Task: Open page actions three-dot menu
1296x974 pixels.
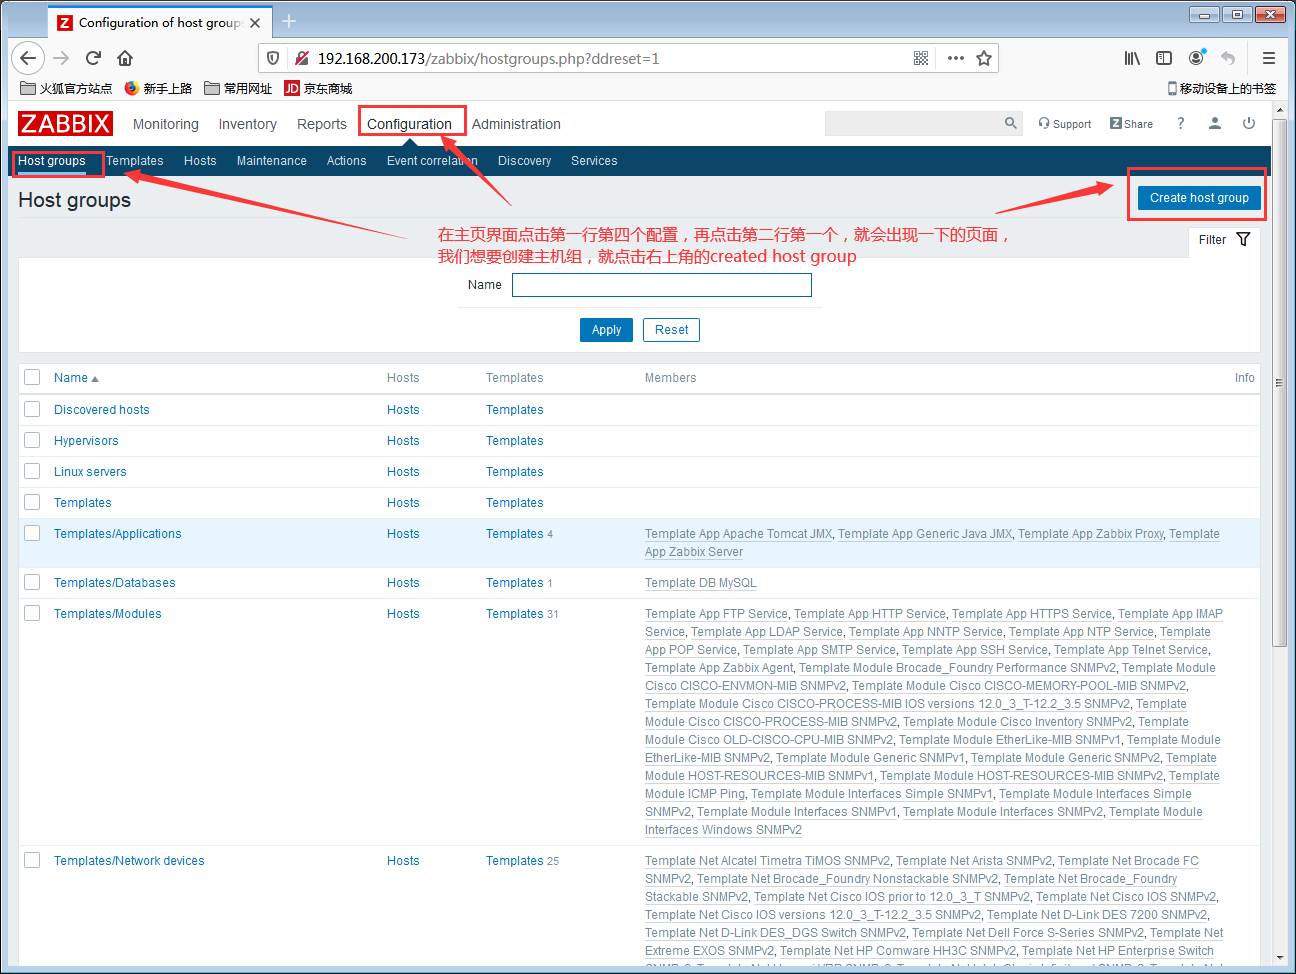Action: pos(956,58)
